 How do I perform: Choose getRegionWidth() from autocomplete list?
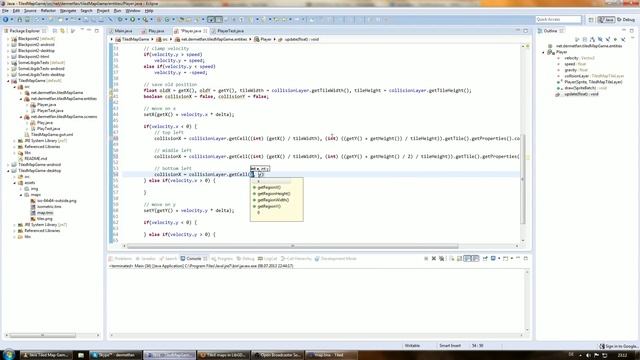pyautogui.click(x=273, y=200)
